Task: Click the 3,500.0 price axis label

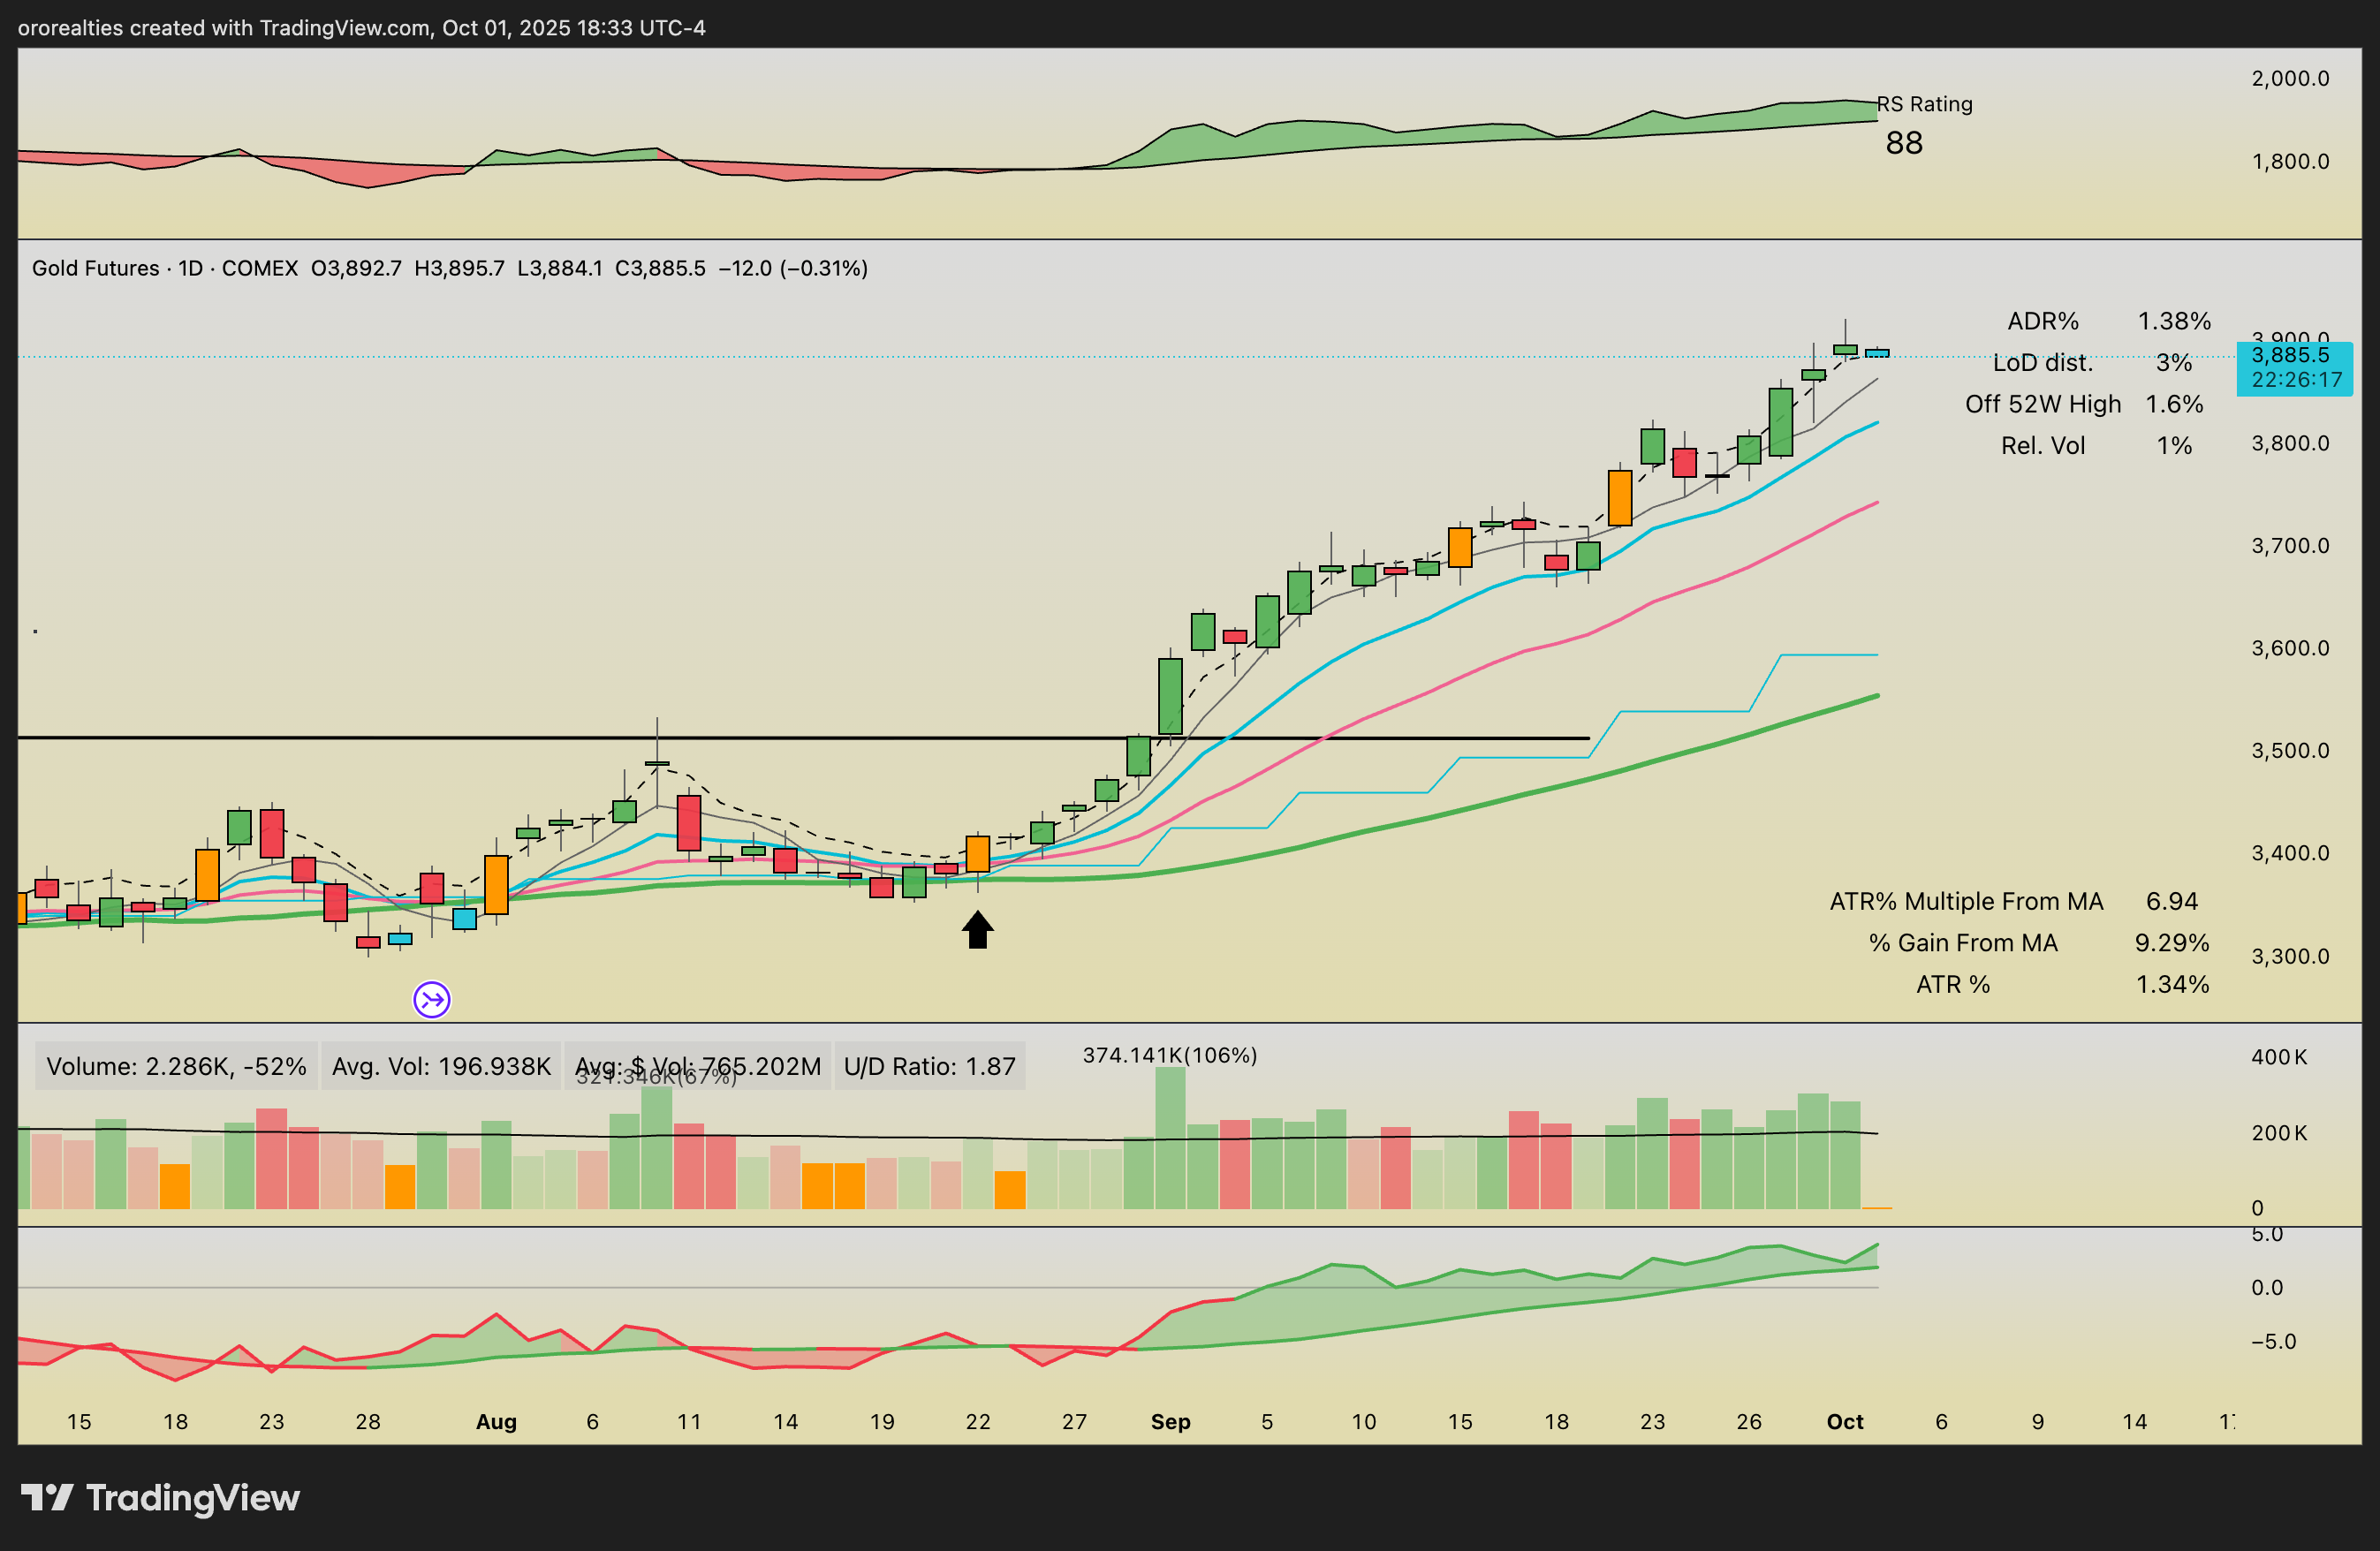Action: click(x=2289, y=750)
